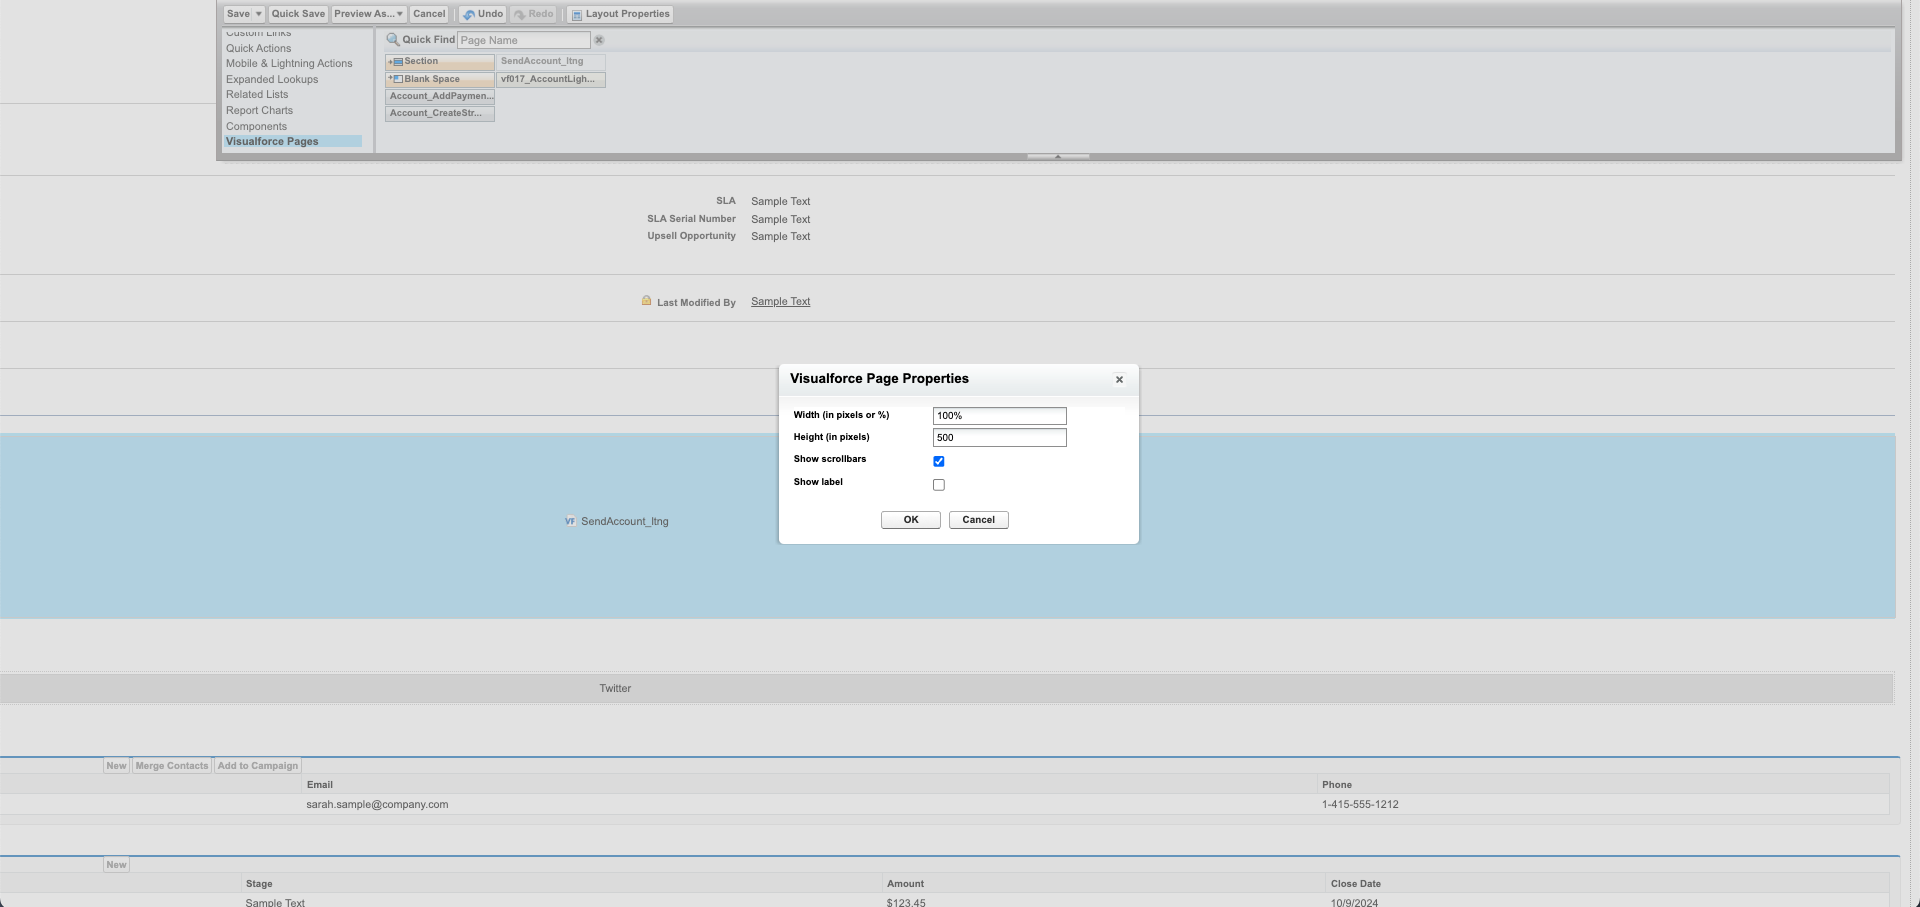Image resolution: width=1920 pixels, height=907 pixels.
Task: Select the Account_AddPaymen... palette item
Action: point(440,96)
